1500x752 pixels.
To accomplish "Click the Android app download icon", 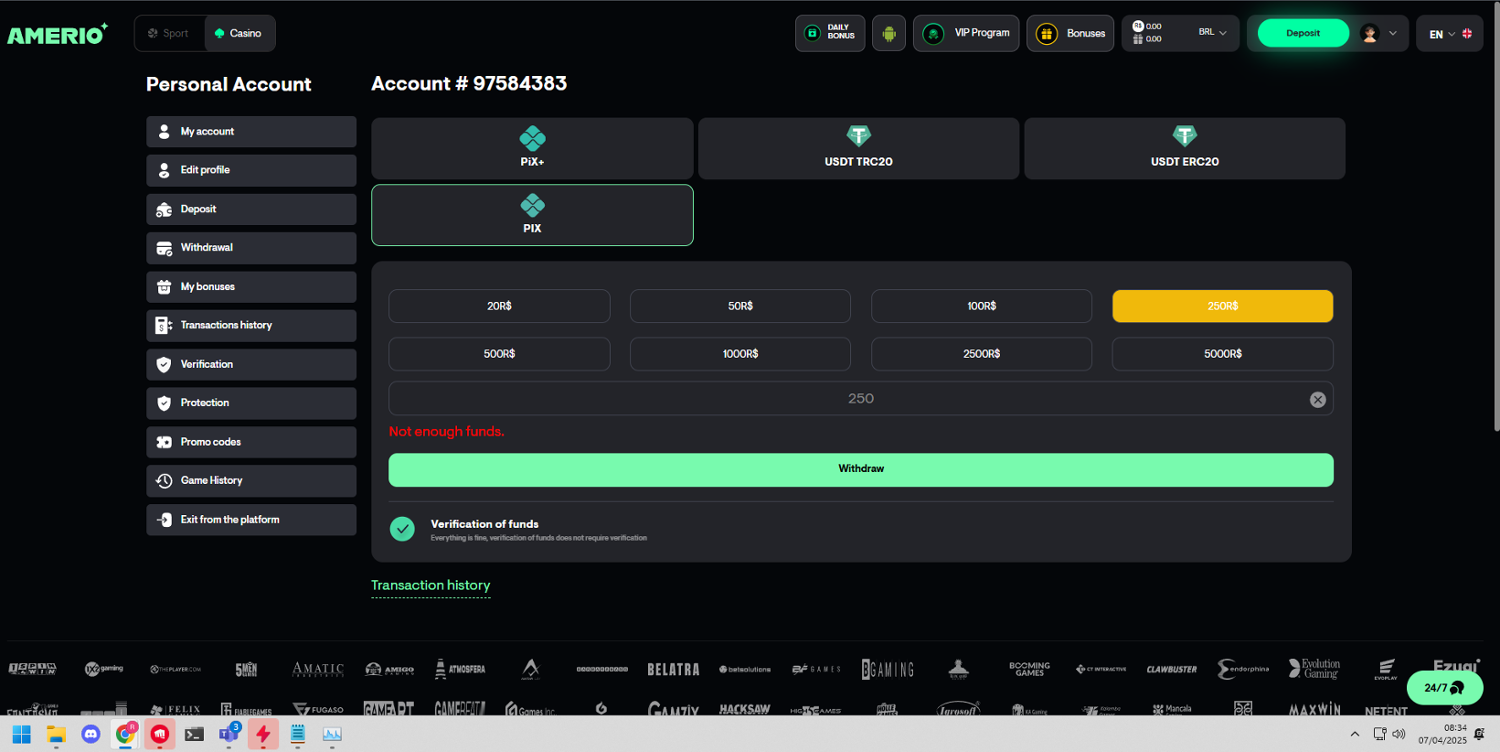I will (x=888, y=33).
